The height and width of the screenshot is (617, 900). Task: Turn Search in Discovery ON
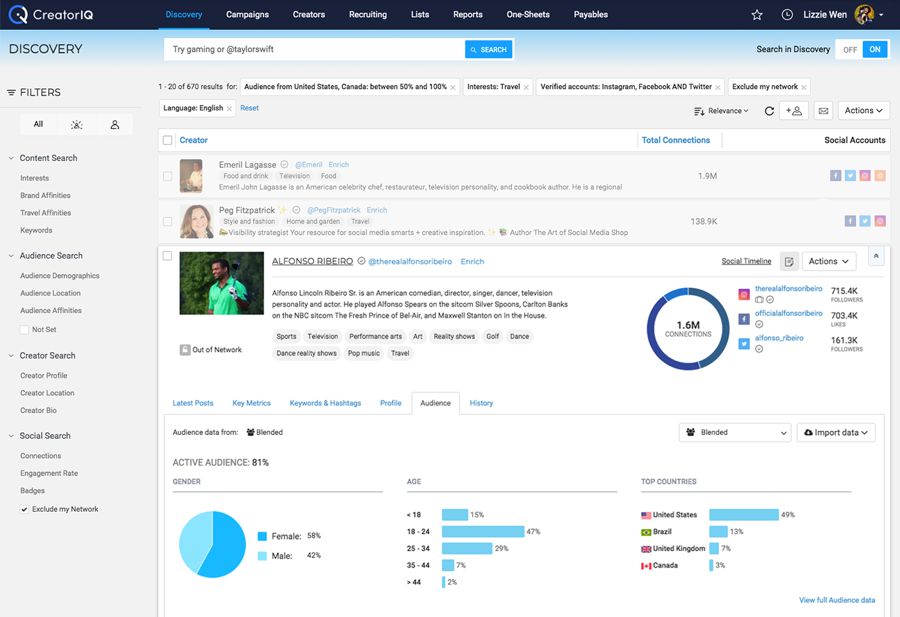coord(875,50)
